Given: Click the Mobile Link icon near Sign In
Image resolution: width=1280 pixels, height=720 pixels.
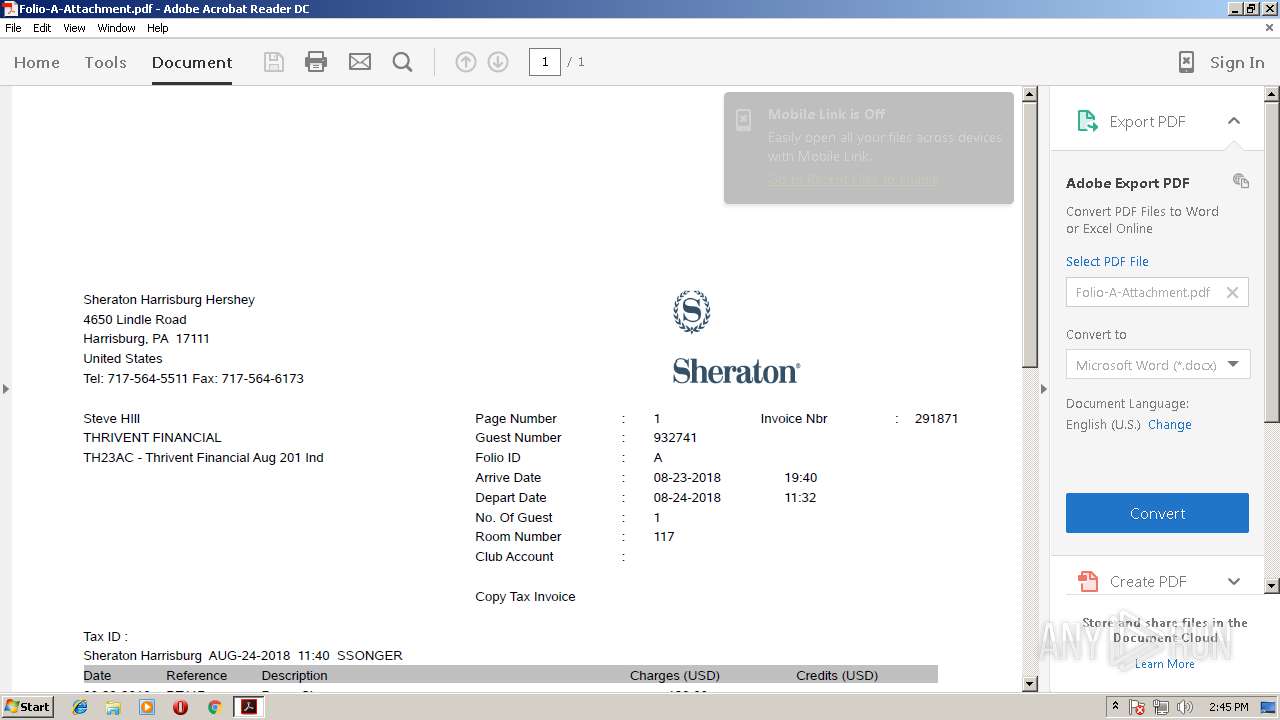Looking at the screenshot, I should coord(1186,62).
